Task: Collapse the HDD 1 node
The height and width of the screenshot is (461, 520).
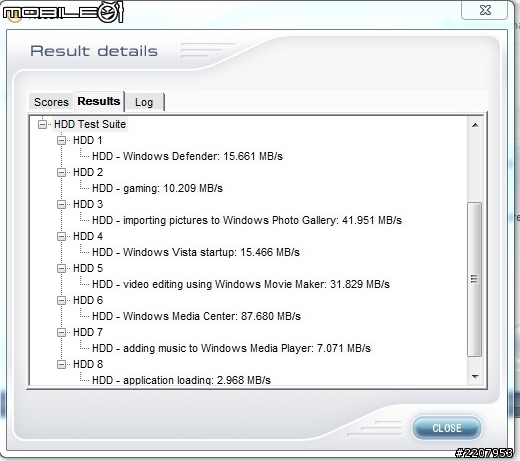Action: pos(61,140)
